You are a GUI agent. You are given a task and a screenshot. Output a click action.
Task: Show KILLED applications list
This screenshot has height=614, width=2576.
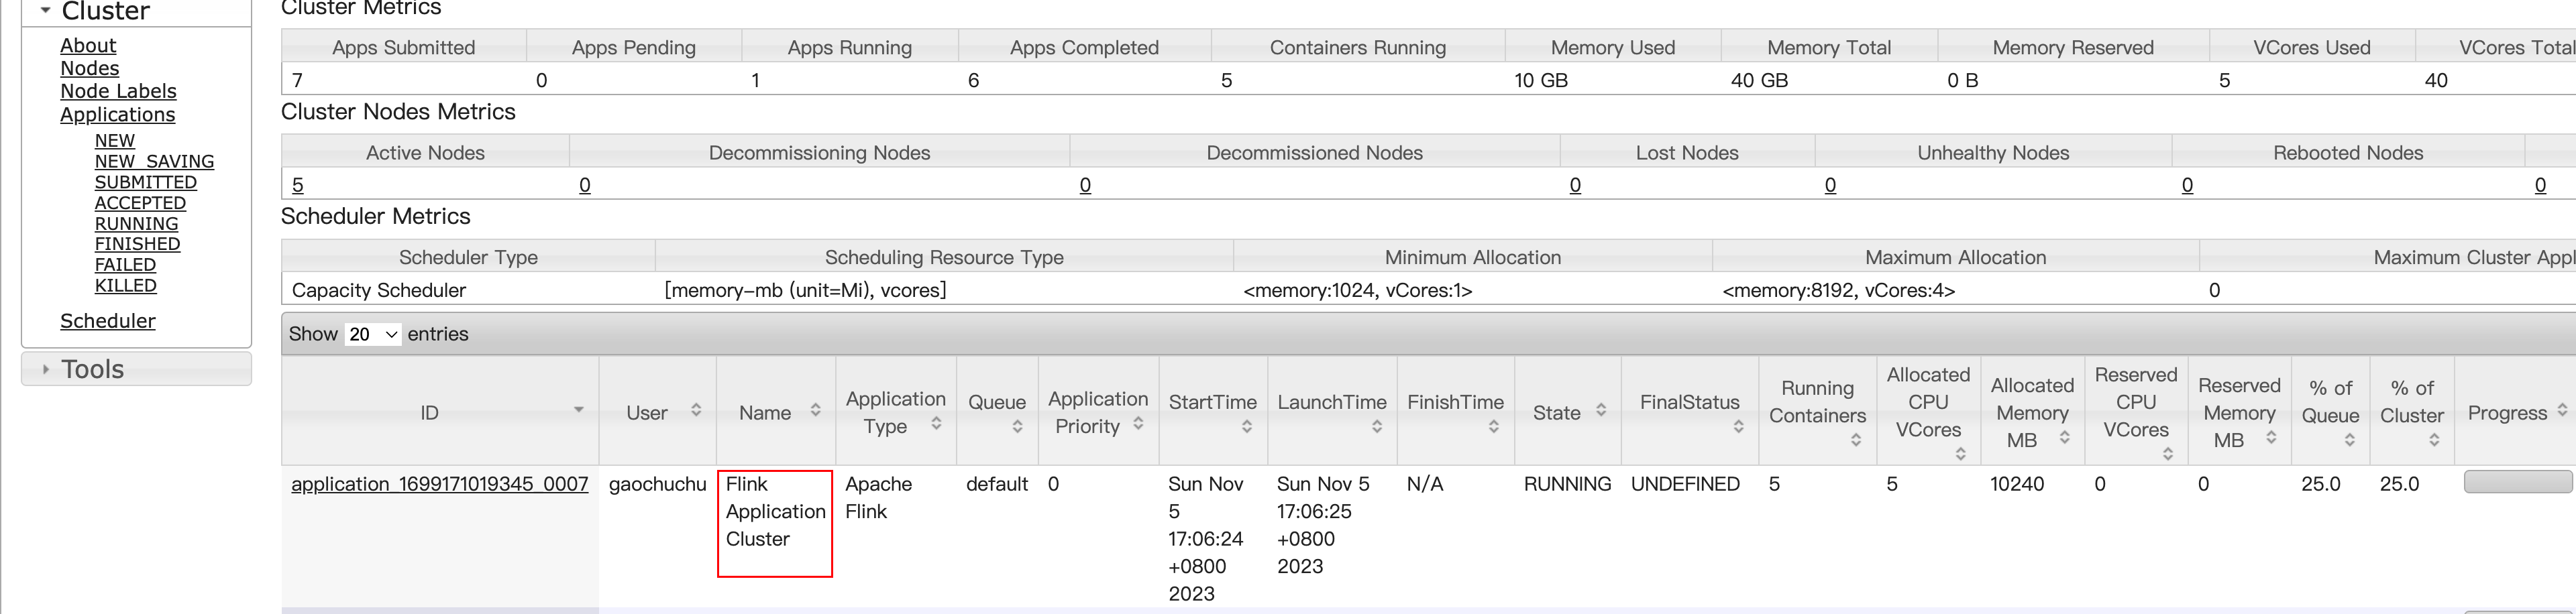(125, 286)
